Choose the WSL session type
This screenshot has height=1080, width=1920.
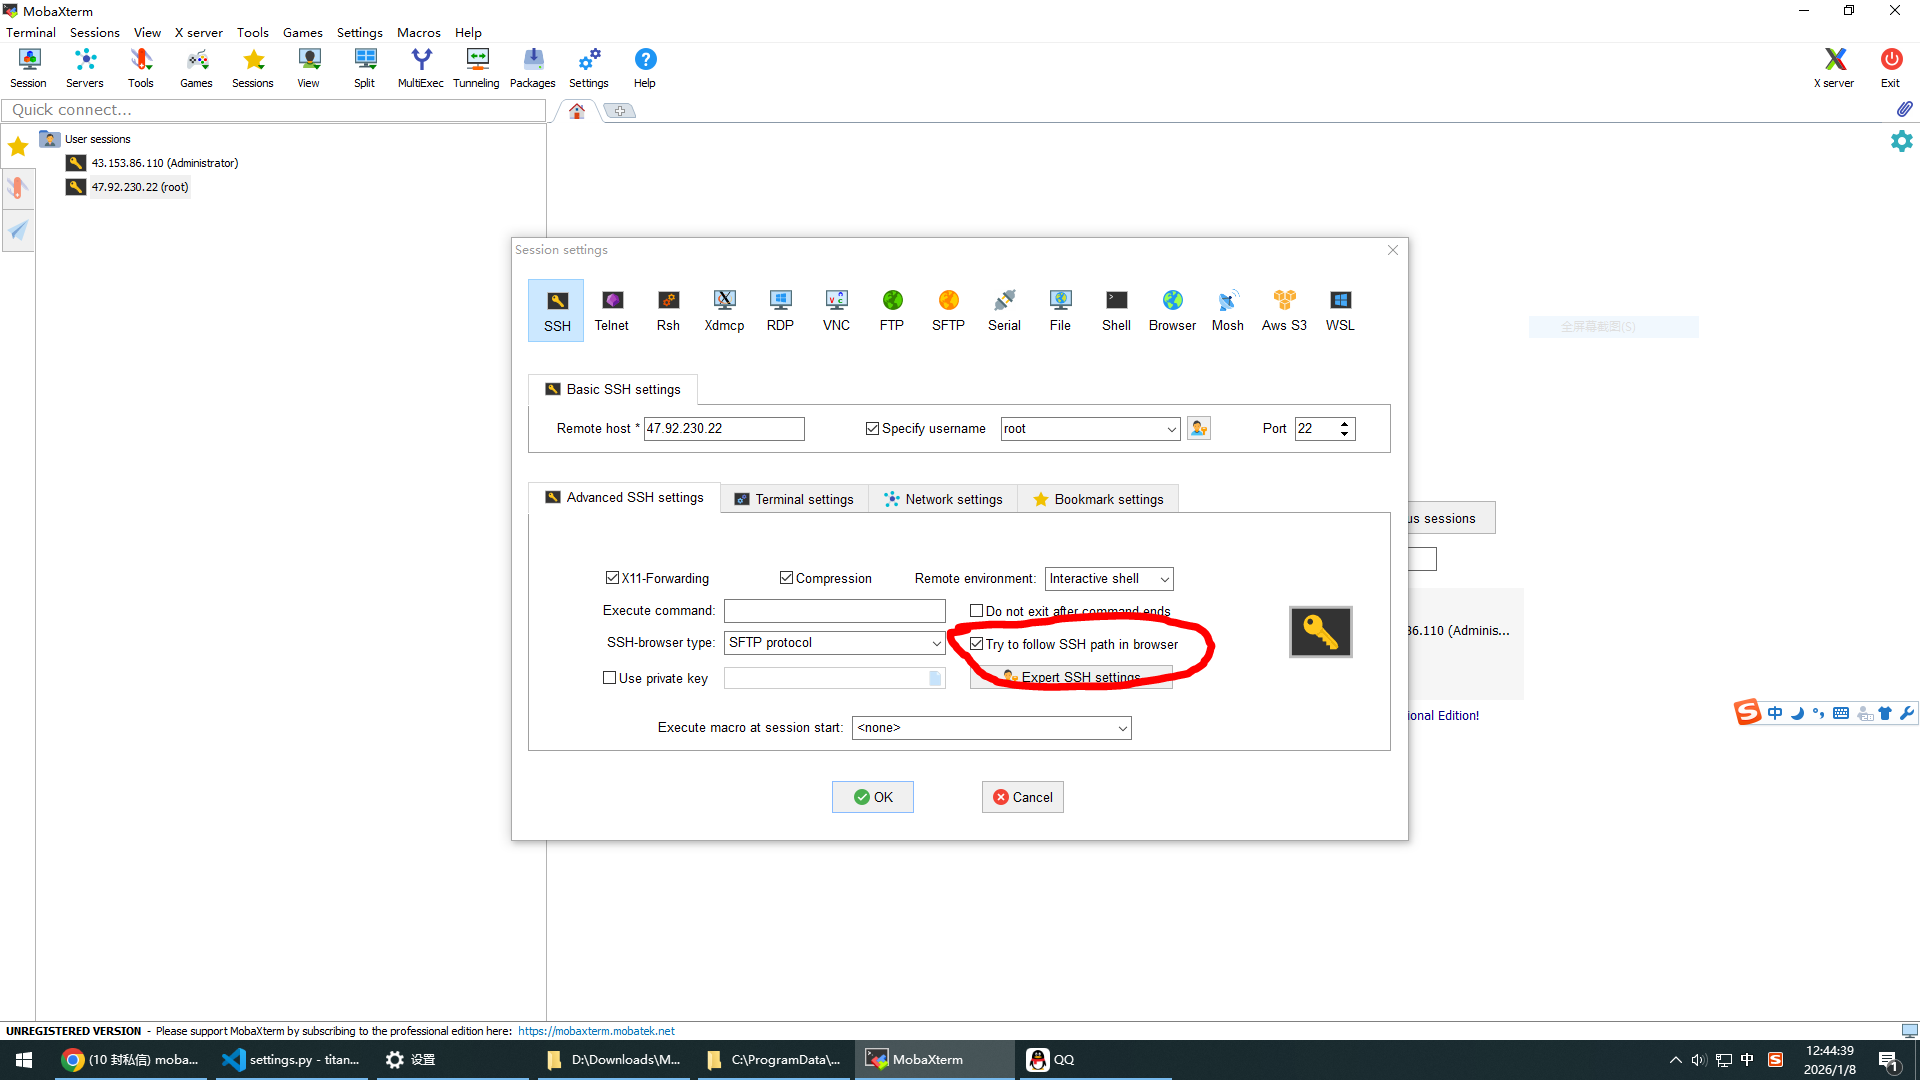(x=1339, y=310)
